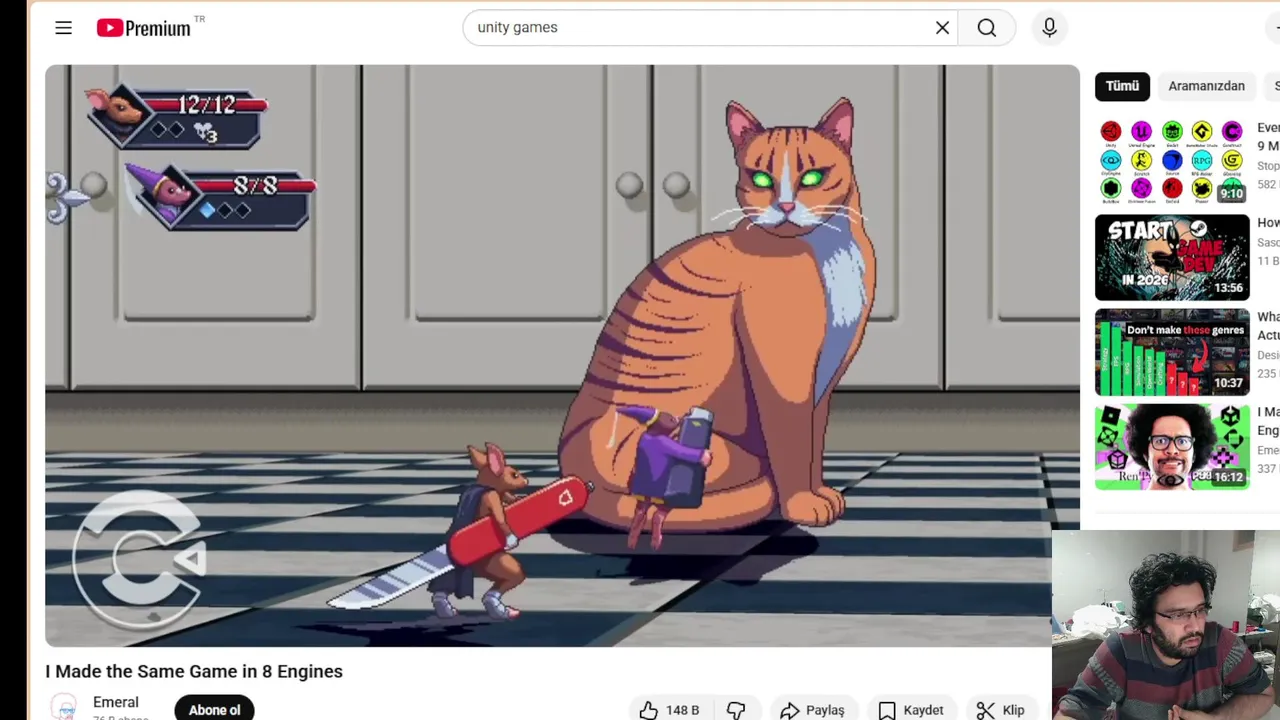The width and height of the screenshot is (1280, 720).
Task: Create a clip with Klip button
Action: tap(1001, 710)
